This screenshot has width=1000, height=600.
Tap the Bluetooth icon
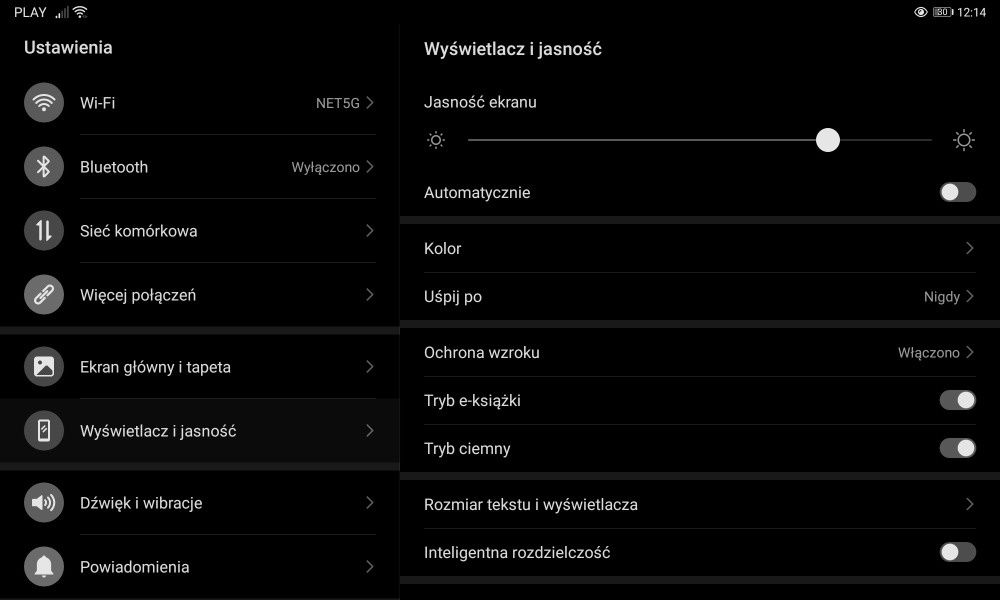pyautogui.click(x=43, y=166)
